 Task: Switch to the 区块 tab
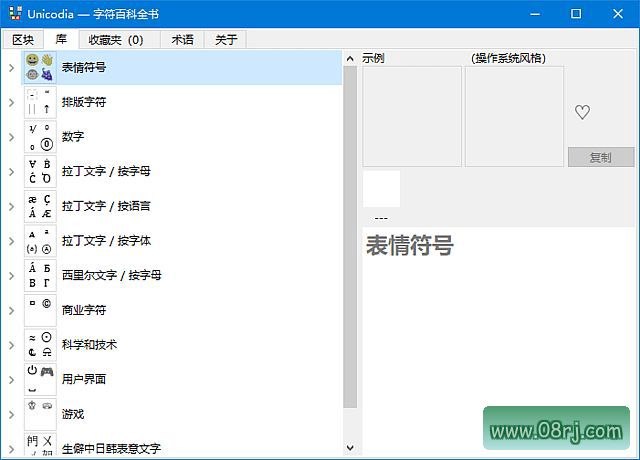point(23,40)
